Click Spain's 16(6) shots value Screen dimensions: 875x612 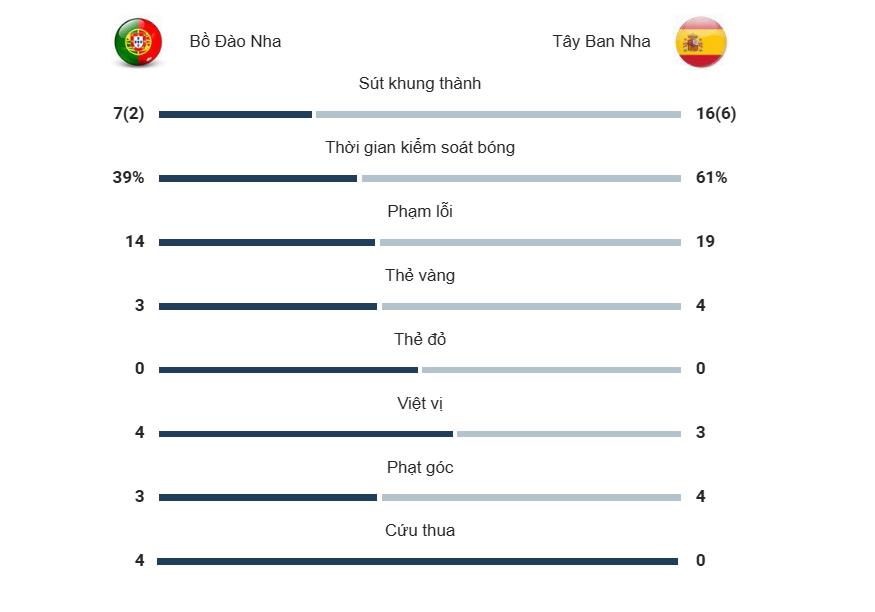click(716, 114)
